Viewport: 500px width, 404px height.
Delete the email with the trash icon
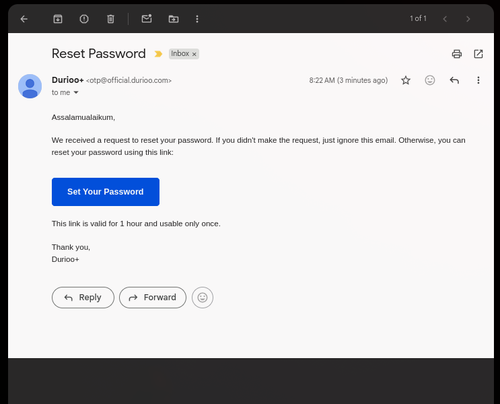point(111,19)
